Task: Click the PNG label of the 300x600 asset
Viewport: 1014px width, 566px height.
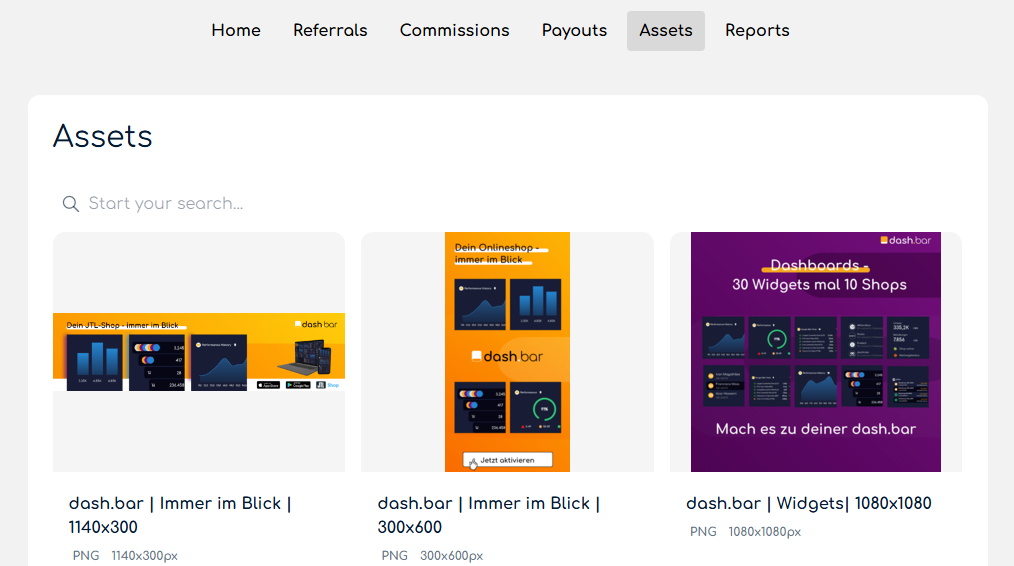Action: [394, 556]
